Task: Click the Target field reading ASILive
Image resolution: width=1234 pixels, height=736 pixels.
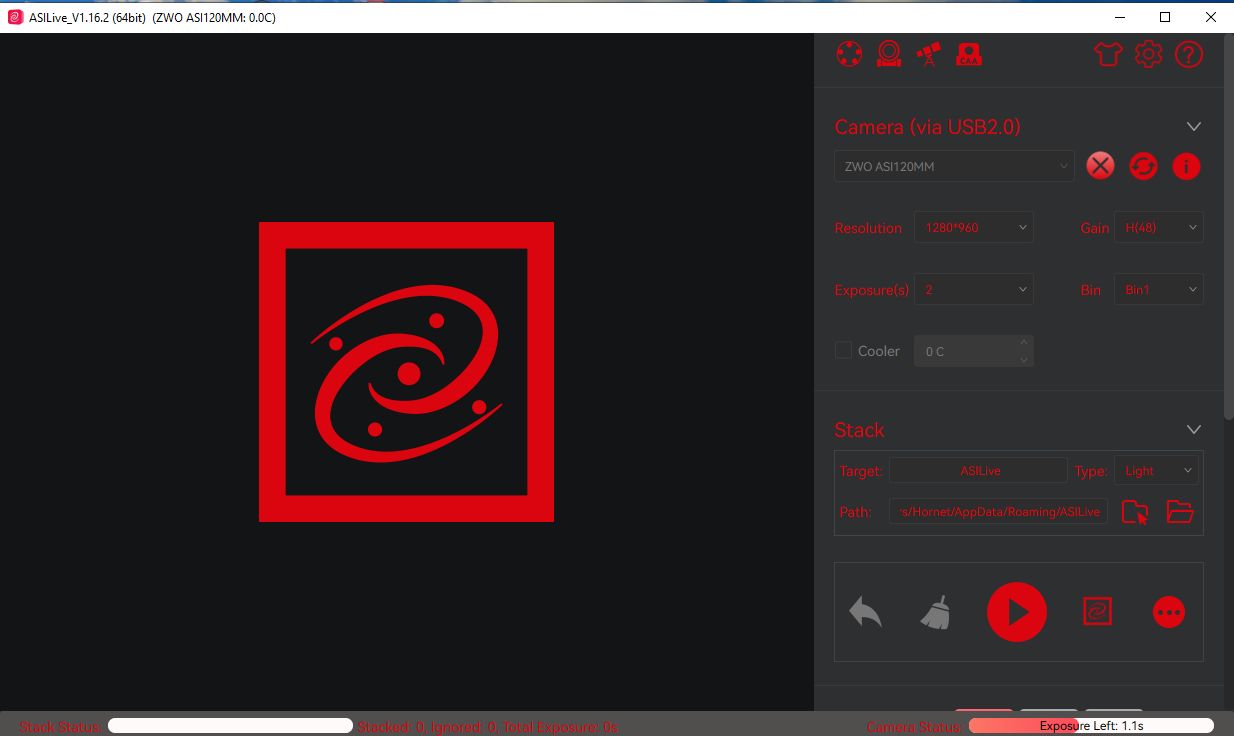Action: (978, 470)
